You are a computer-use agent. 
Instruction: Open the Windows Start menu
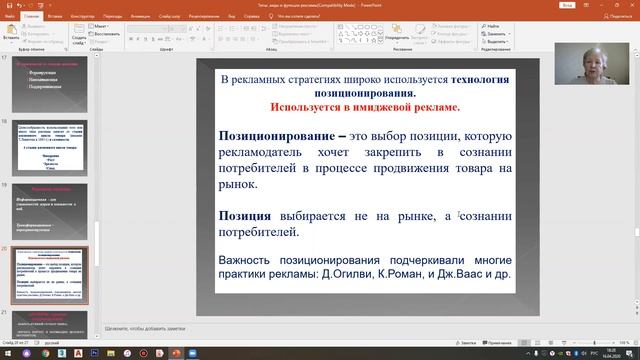[8, 353]
